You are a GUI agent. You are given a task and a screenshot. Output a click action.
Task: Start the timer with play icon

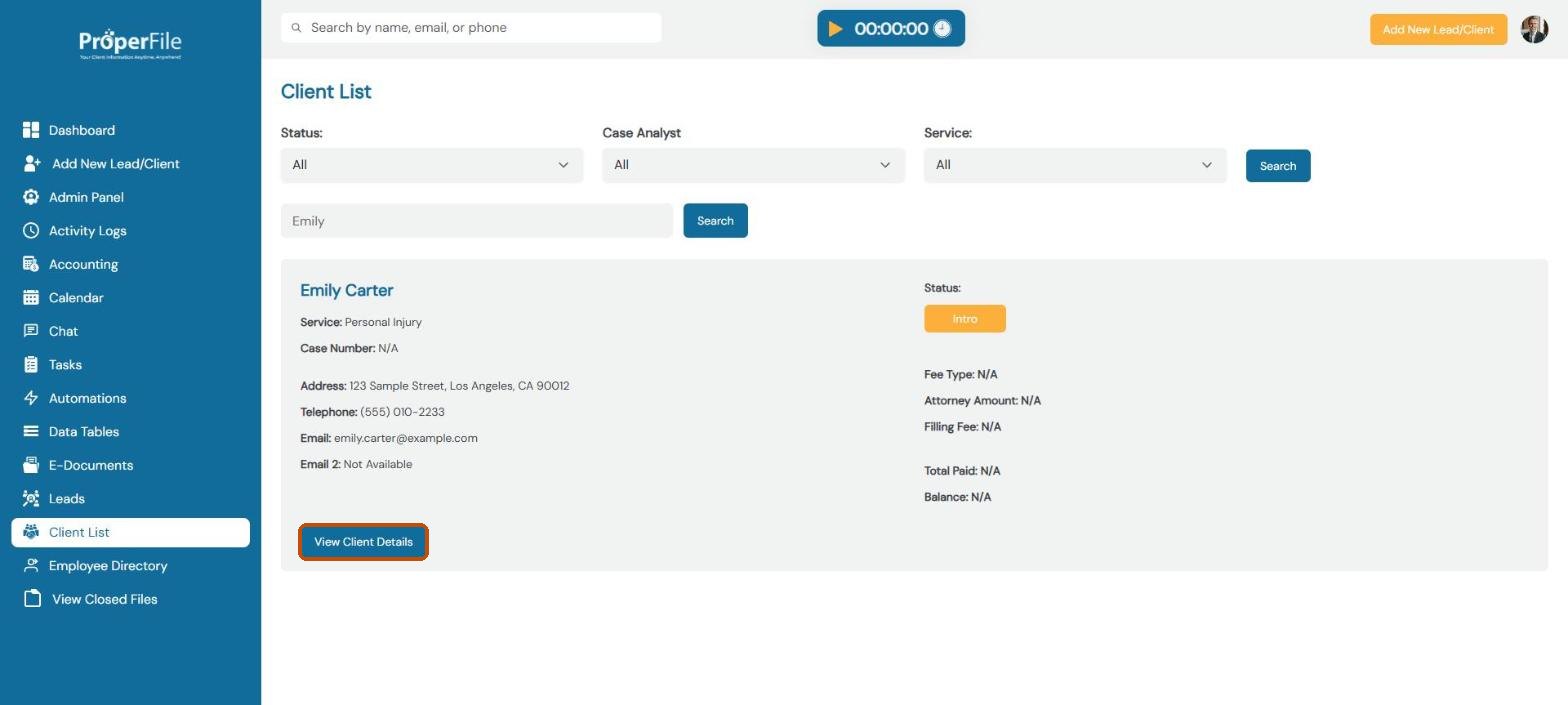point(835,29)
